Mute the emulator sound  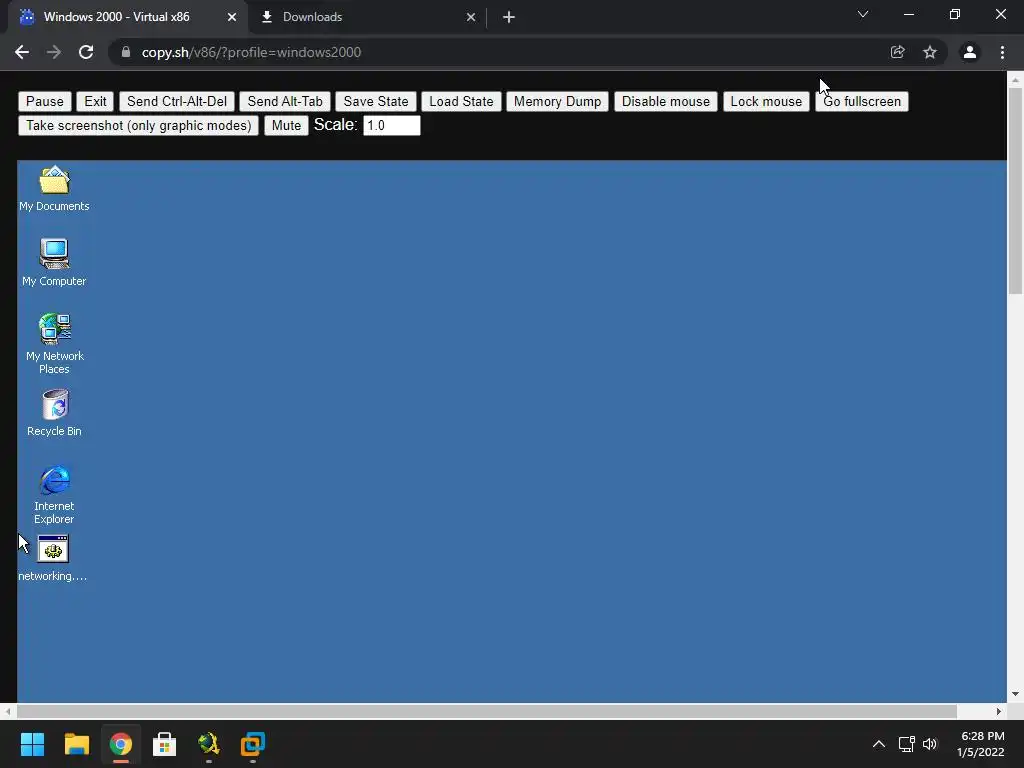286,125
